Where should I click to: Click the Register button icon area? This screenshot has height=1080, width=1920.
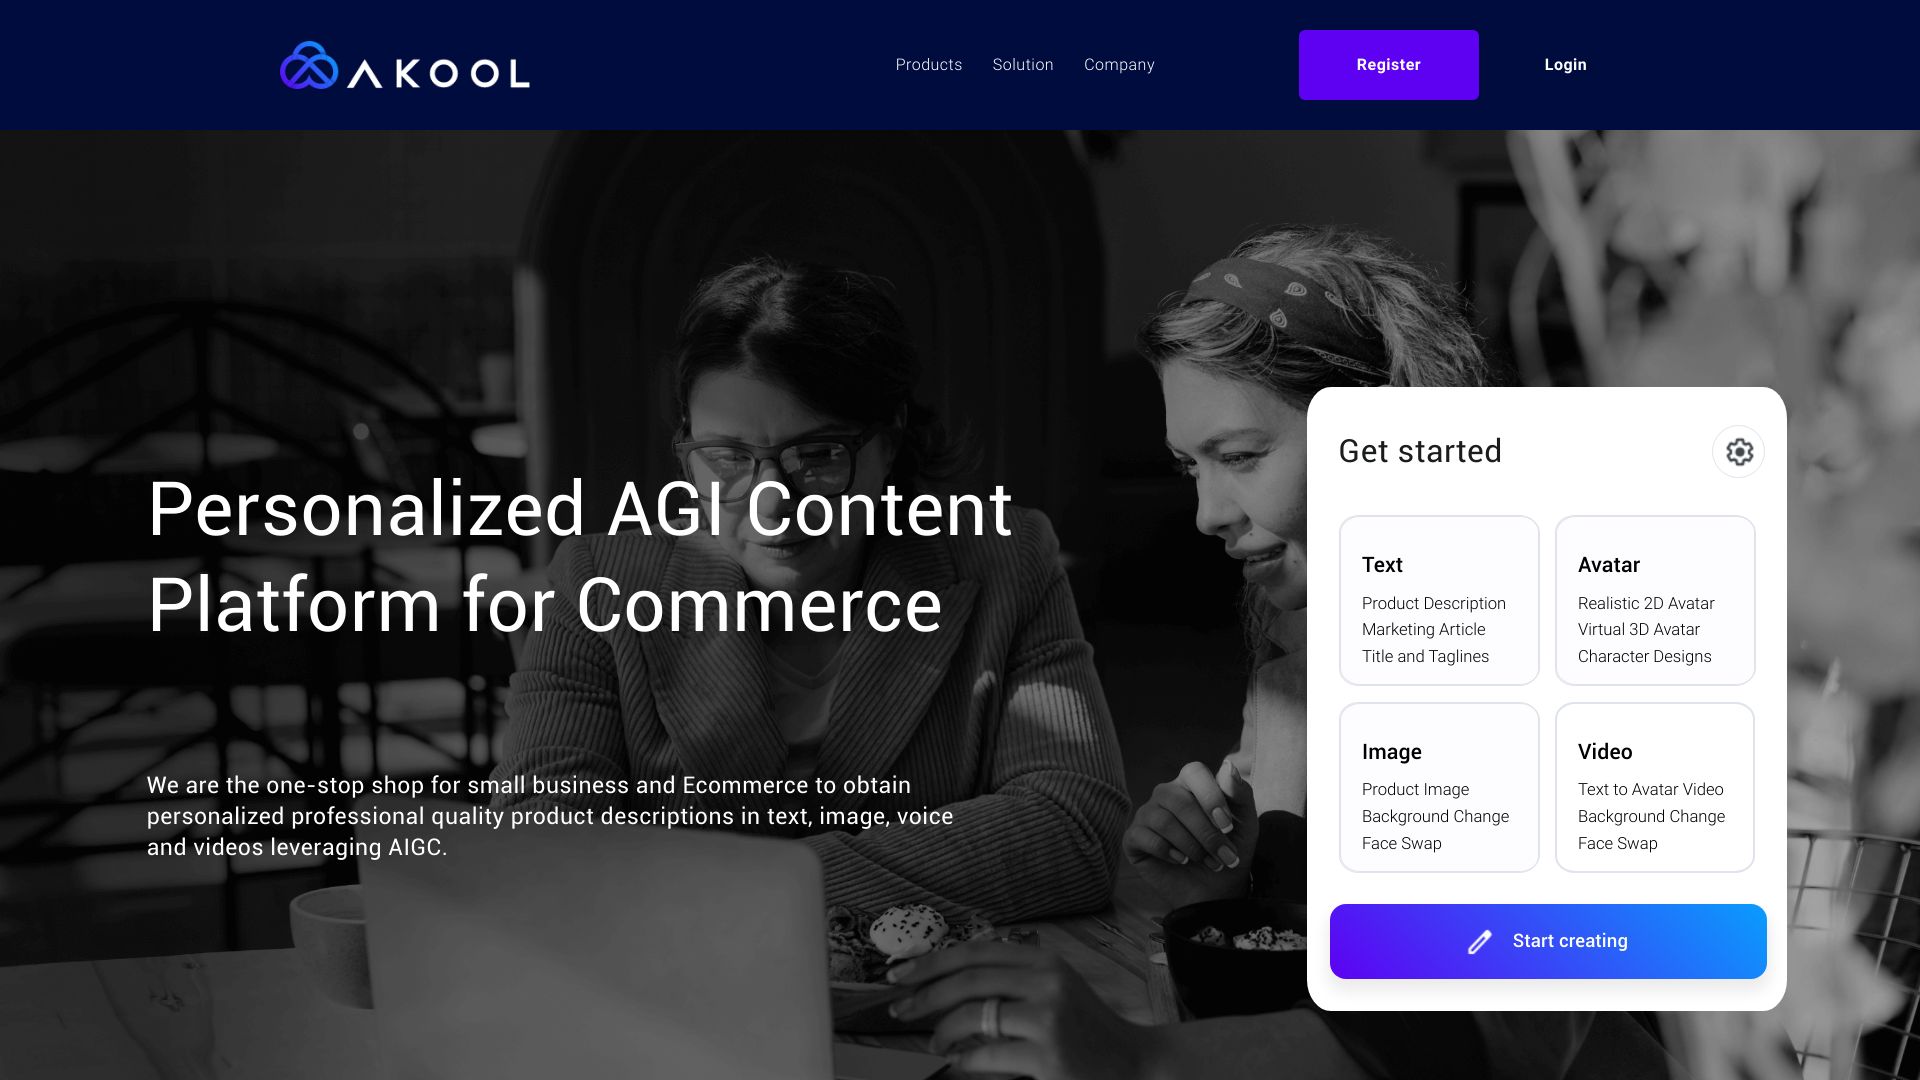pos(1389,65)
